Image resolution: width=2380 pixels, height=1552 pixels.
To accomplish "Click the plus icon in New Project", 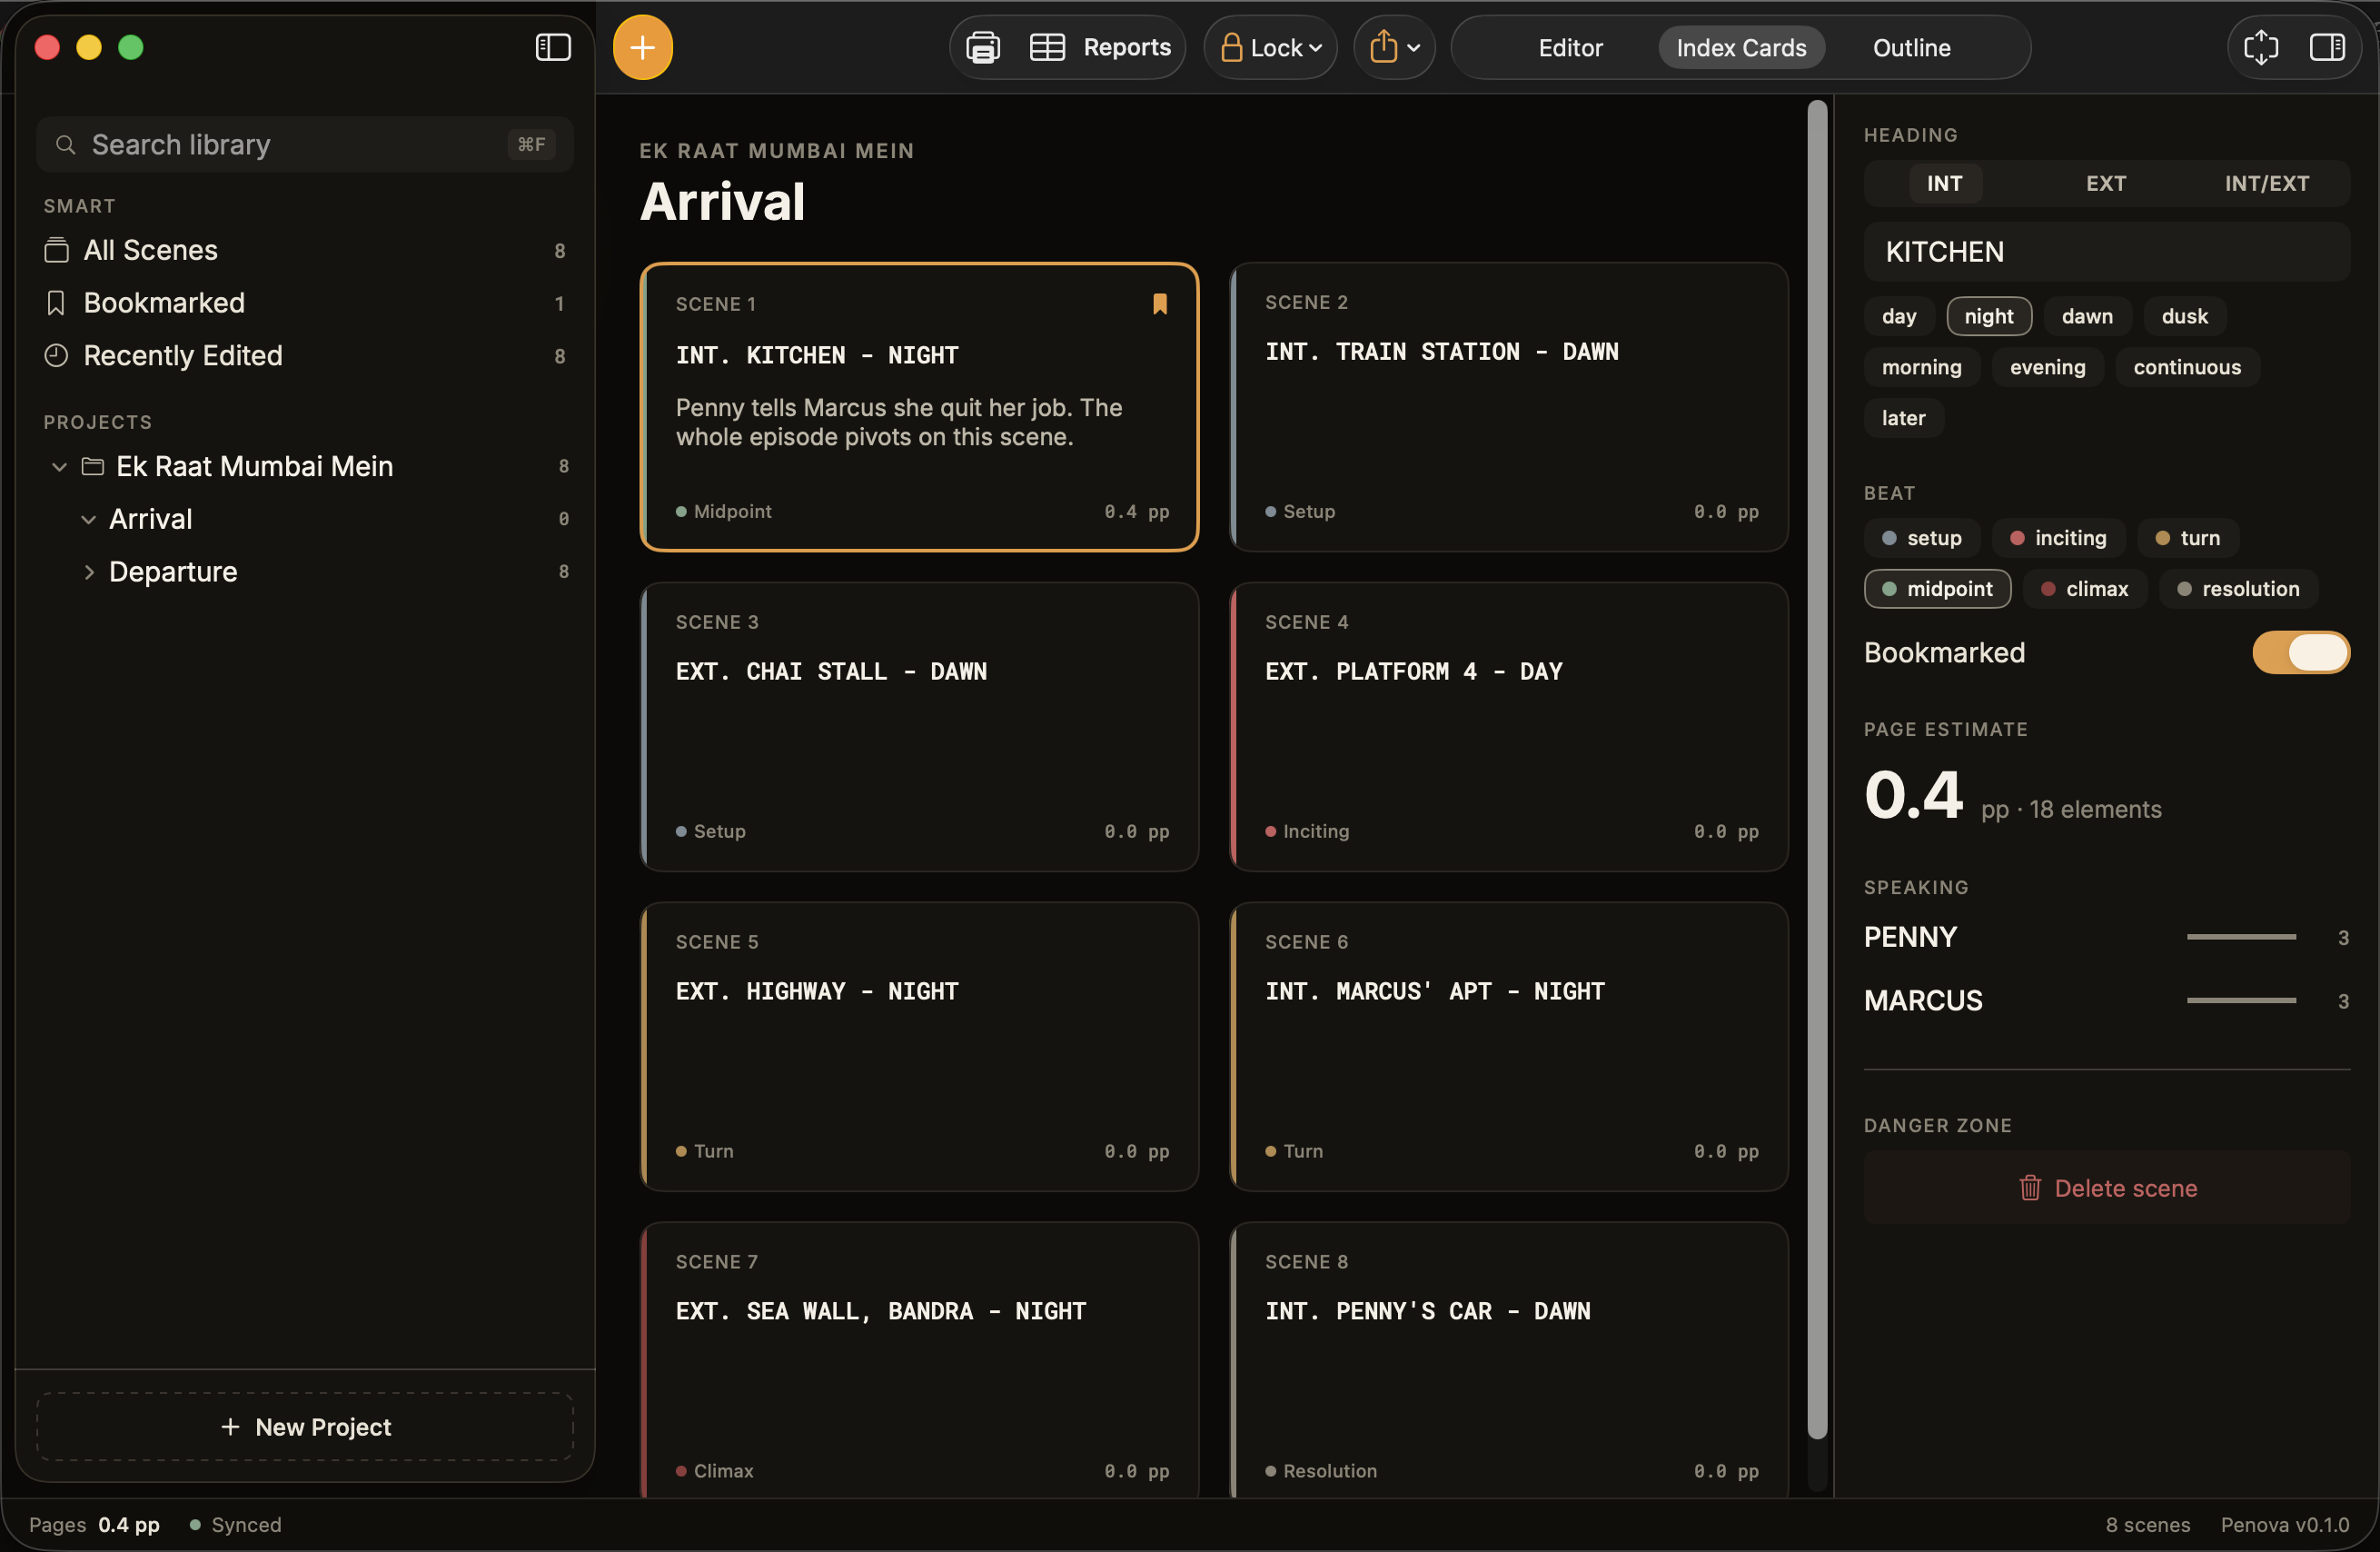I will (230, 1427).
